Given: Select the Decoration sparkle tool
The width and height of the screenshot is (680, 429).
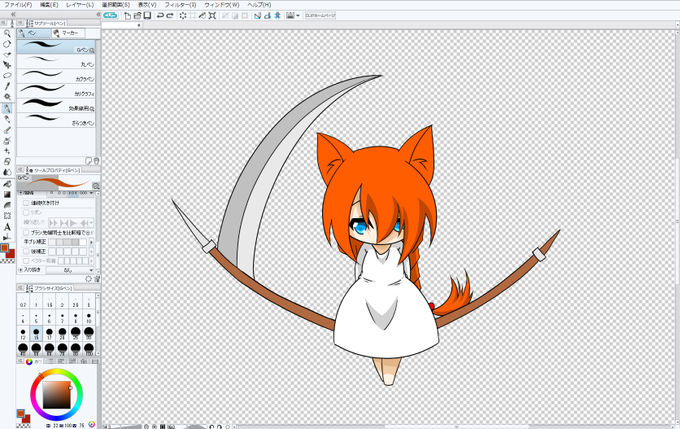Looking at the screenshot, I should [7, 151].
